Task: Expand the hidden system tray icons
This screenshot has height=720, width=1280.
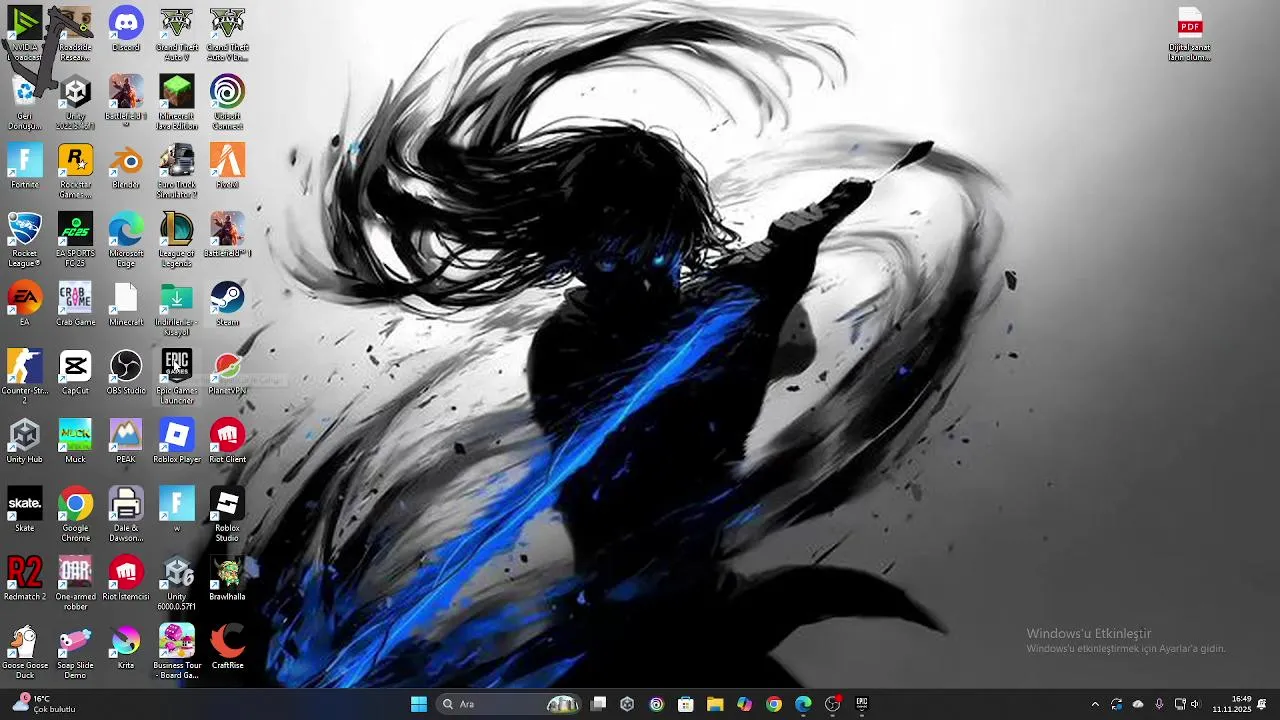Action: pyautogui.click(x=1095, y=704)
